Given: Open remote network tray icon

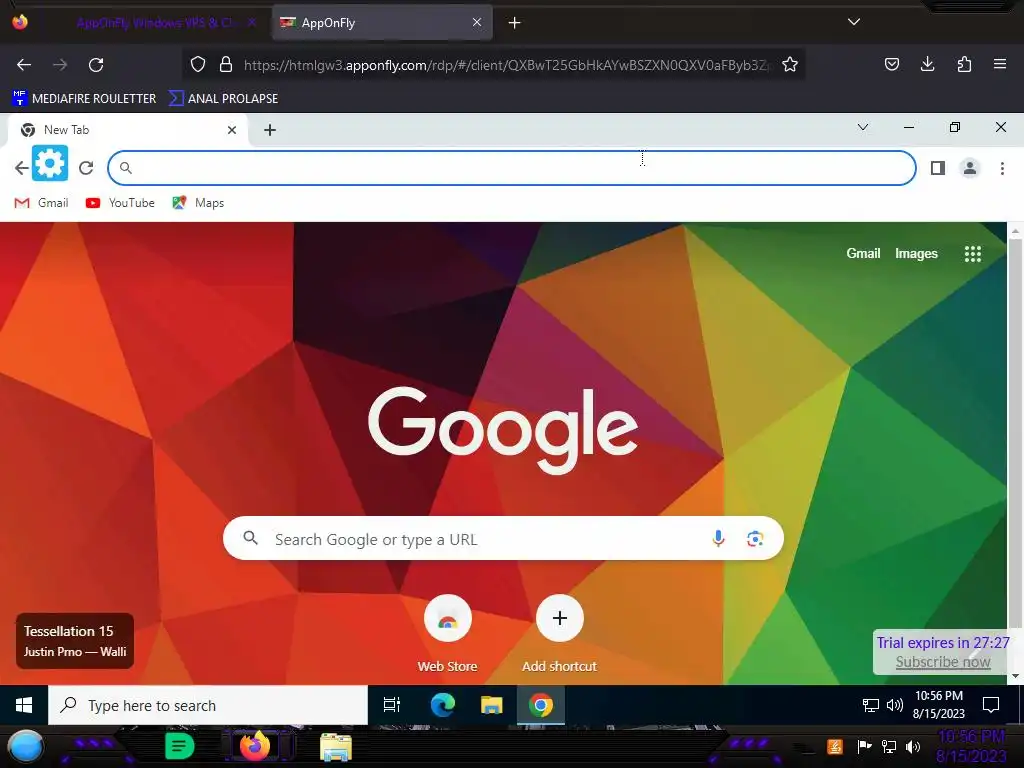Looking at the screenshot, I should [871, 705].
